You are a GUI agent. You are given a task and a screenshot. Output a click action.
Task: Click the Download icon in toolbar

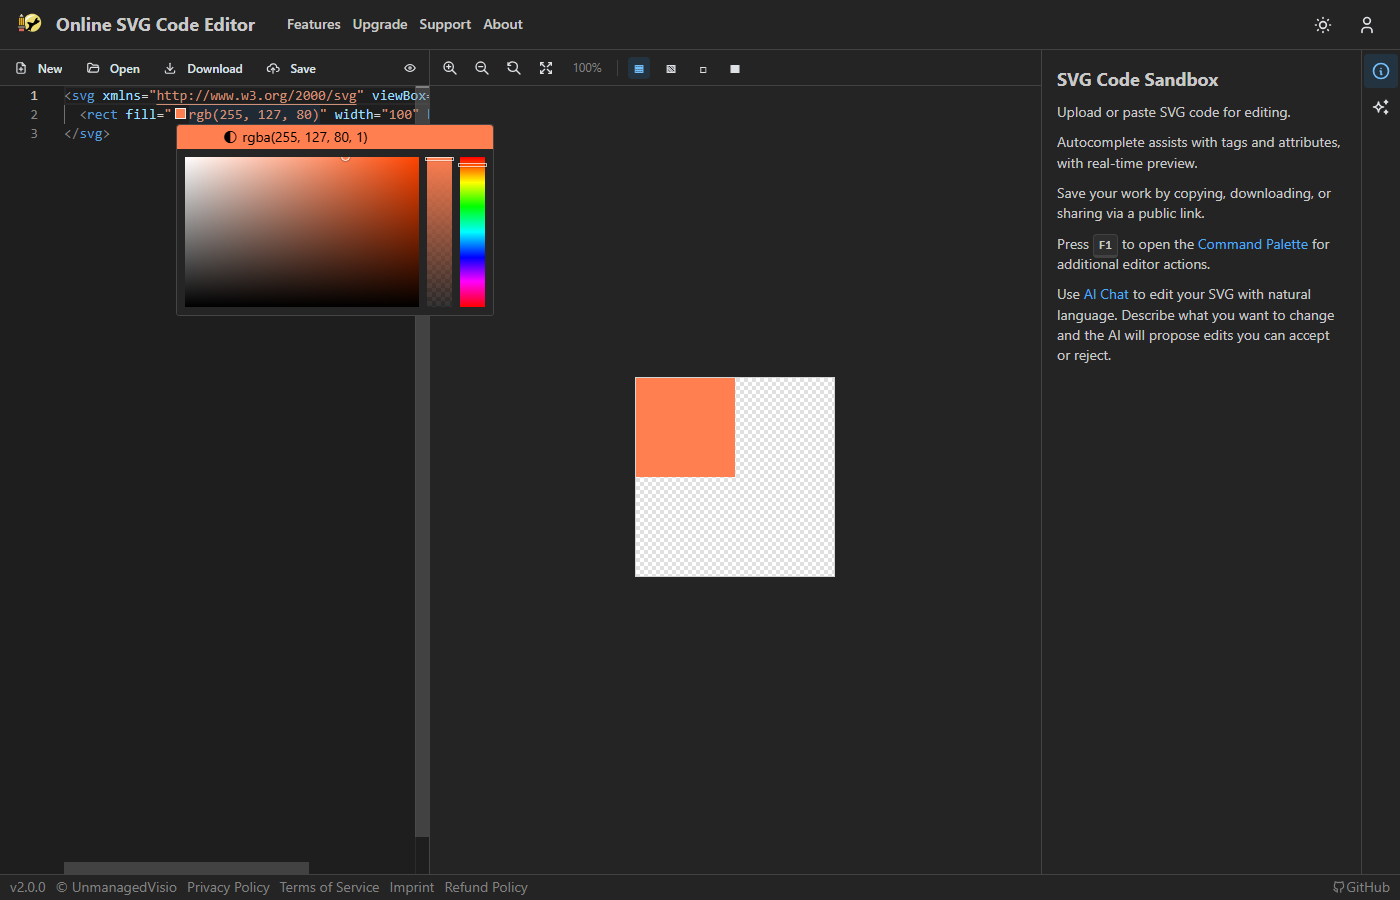pyautogui.click(x=171, y=68)
